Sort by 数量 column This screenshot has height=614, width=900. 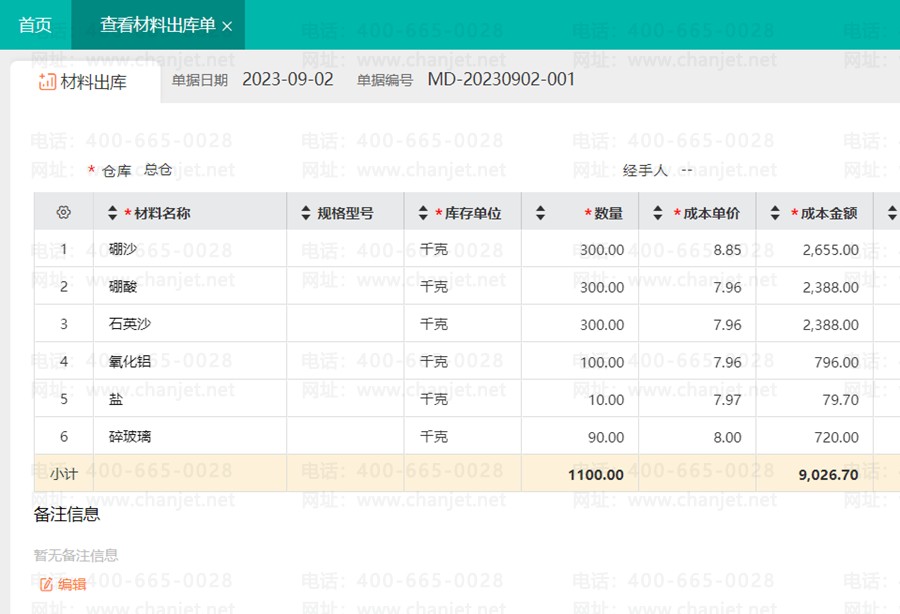[x=540, y=213]
